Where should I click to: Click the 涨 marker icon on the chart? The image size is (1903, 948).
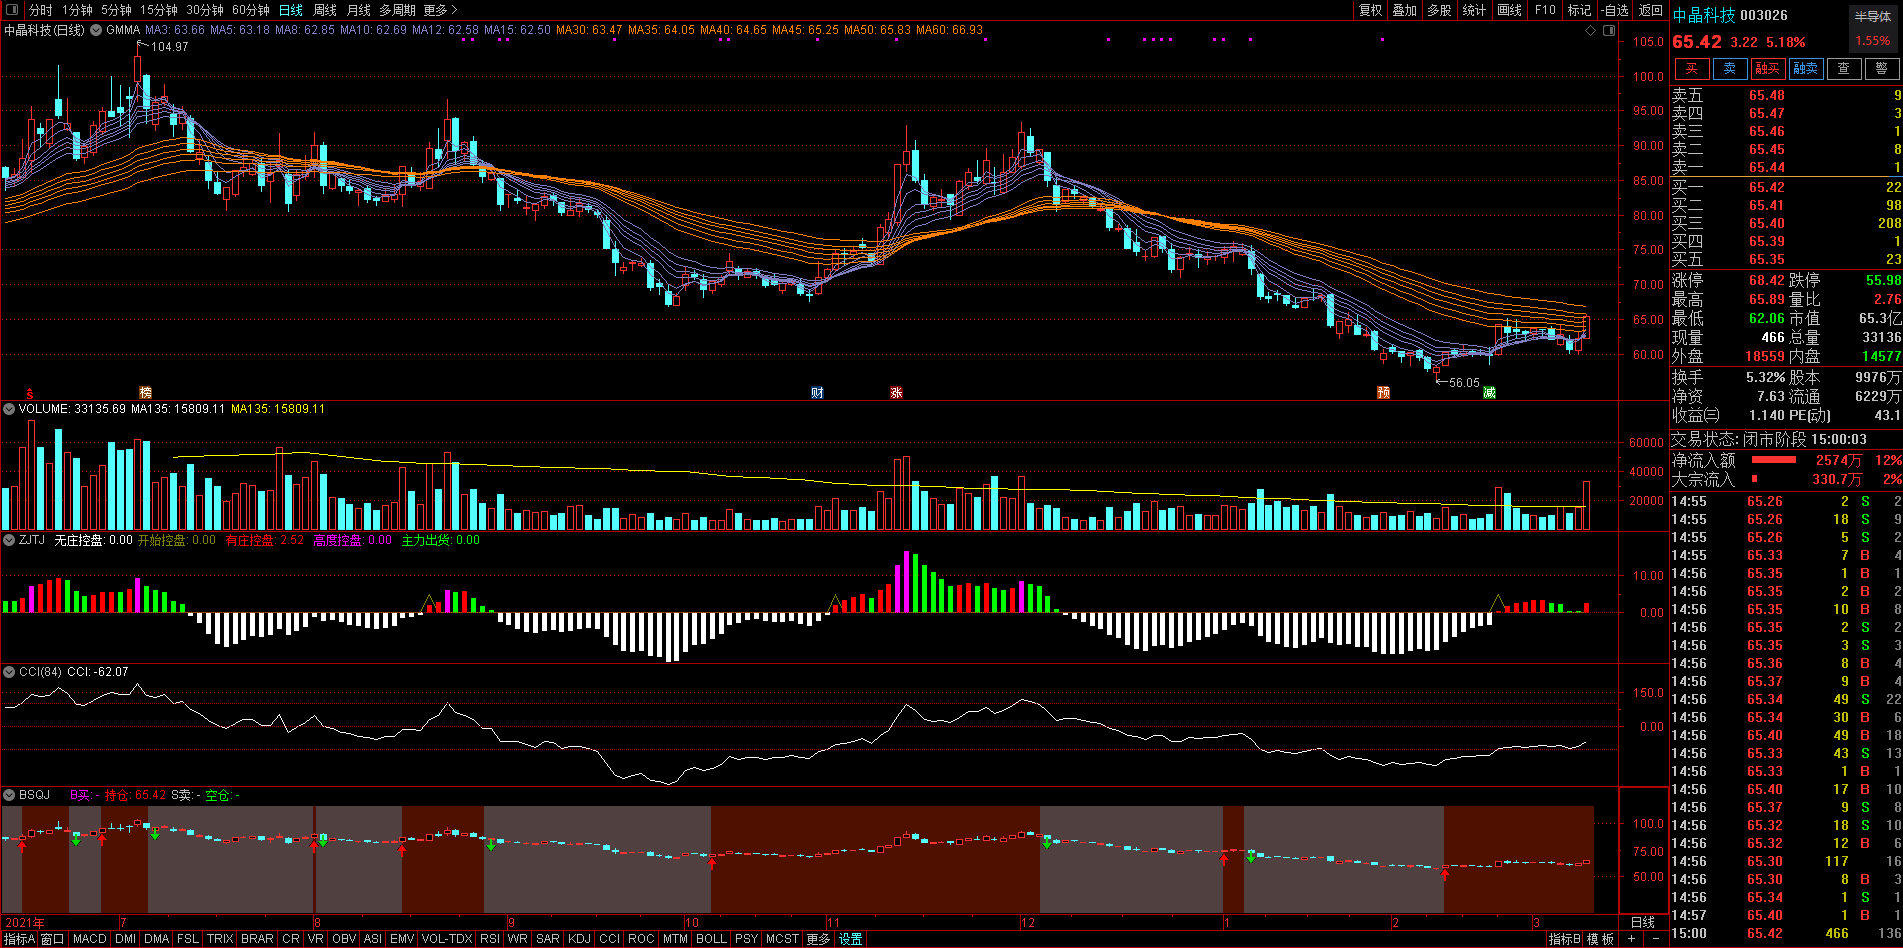click(x=896, y=393)
